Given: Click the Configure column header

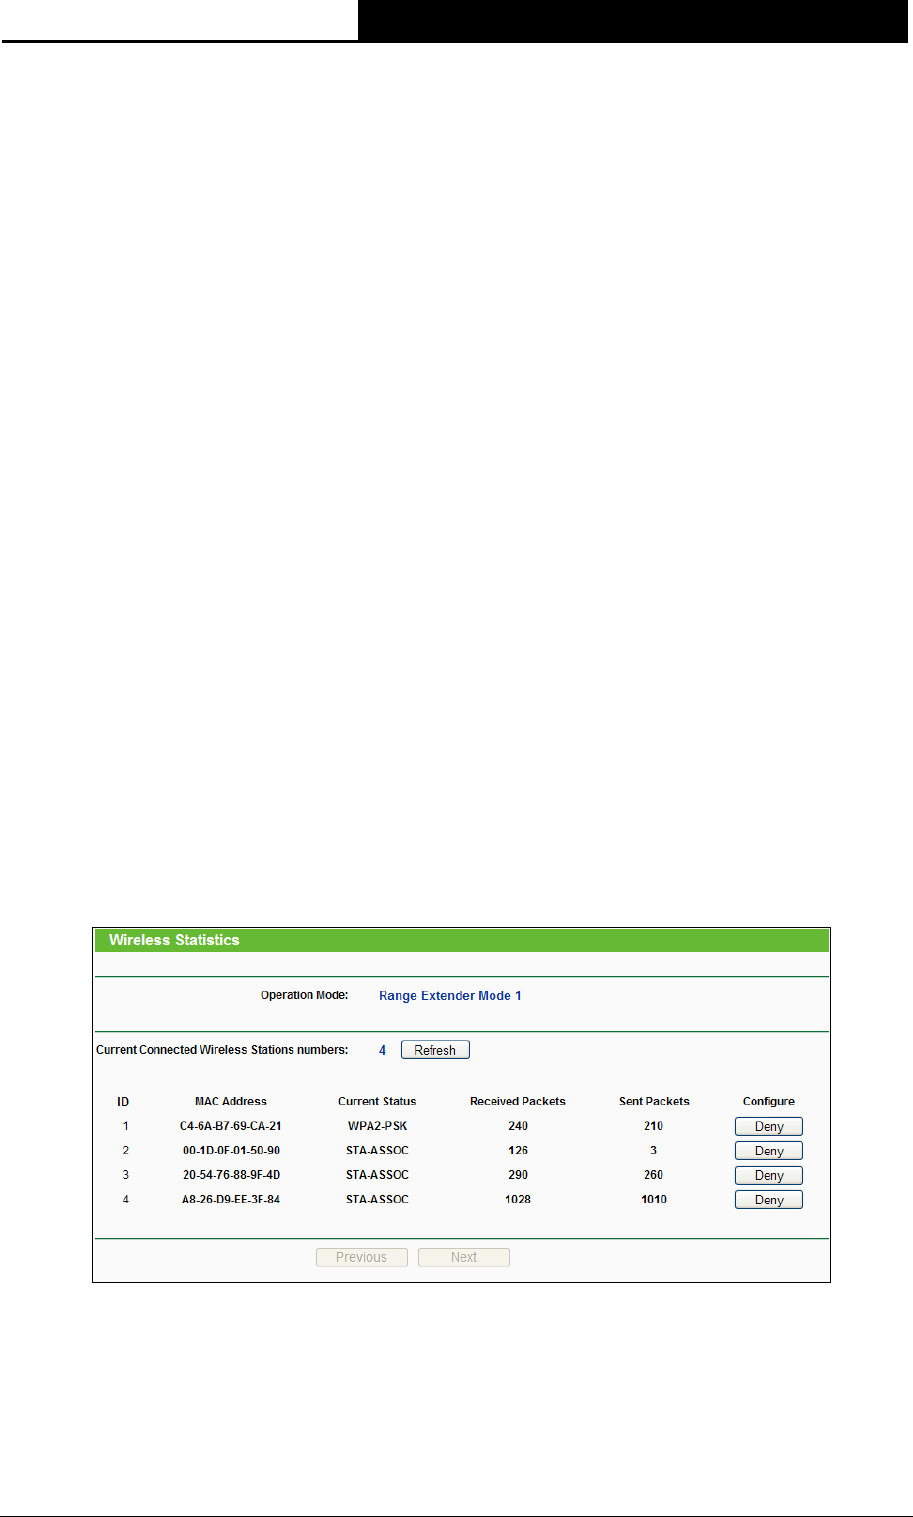Looking at the screenshot, I should pyautogui.click(x=769, y=1101).
